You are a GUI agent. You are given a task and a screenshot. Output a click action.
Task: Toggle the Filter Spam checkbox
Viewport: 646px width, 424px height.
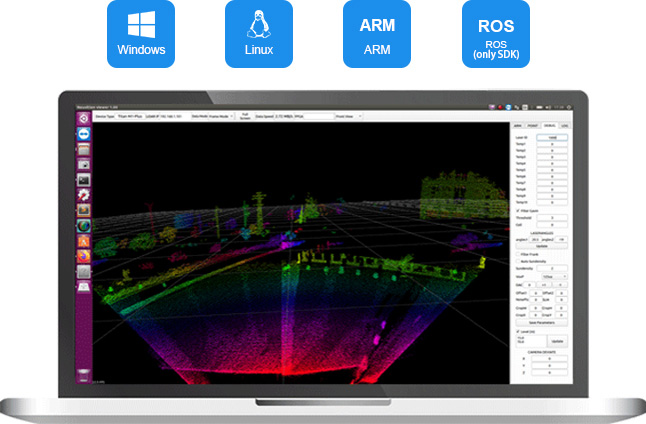pyautogui.click(x=517, y=211)
